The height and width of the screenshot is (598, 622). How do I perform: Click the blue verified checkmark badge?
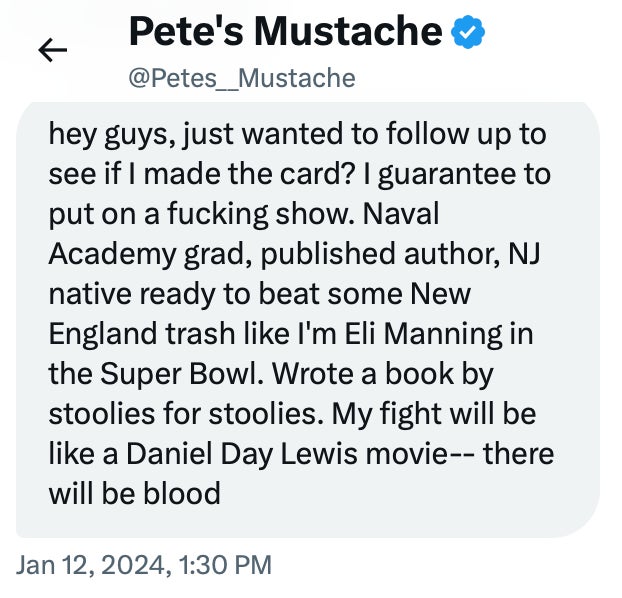click(467, 32)
